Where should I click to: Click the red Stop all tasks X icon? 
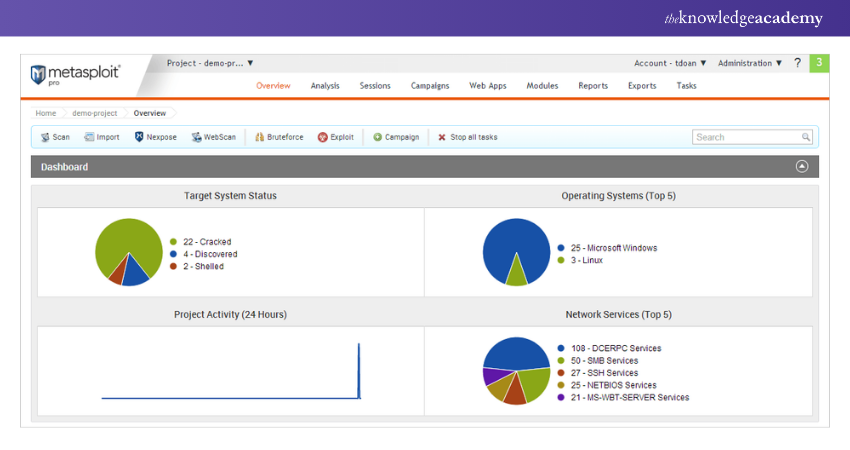pos(442,137)
